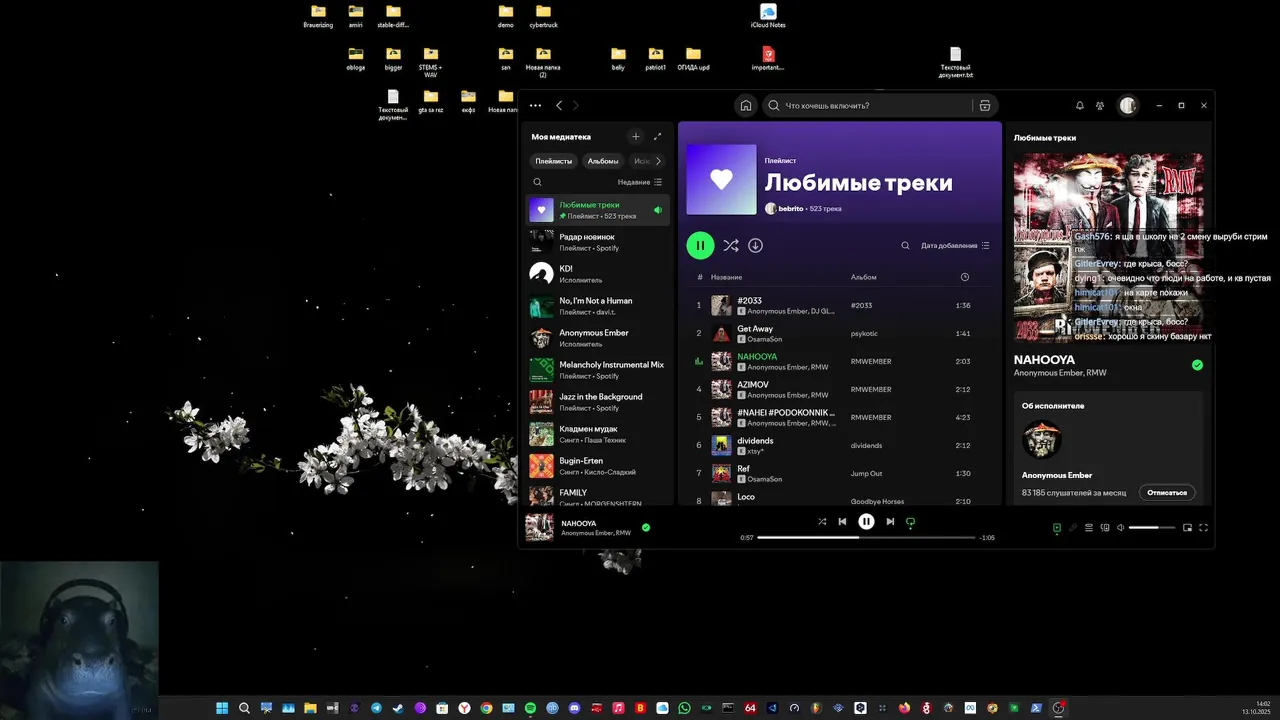This screenshot has width=1280, height=720.
Task: Open Telegram from the taskbar
Action: 376,708
